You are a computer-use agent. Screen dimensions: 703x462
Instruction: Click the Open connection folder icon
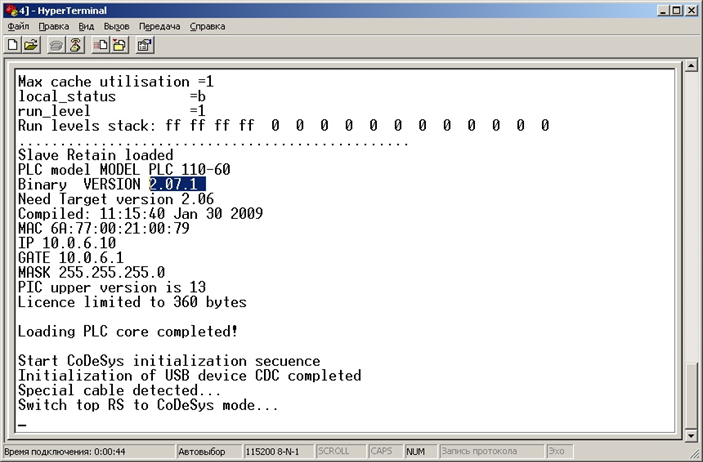(x=31, y=45)
